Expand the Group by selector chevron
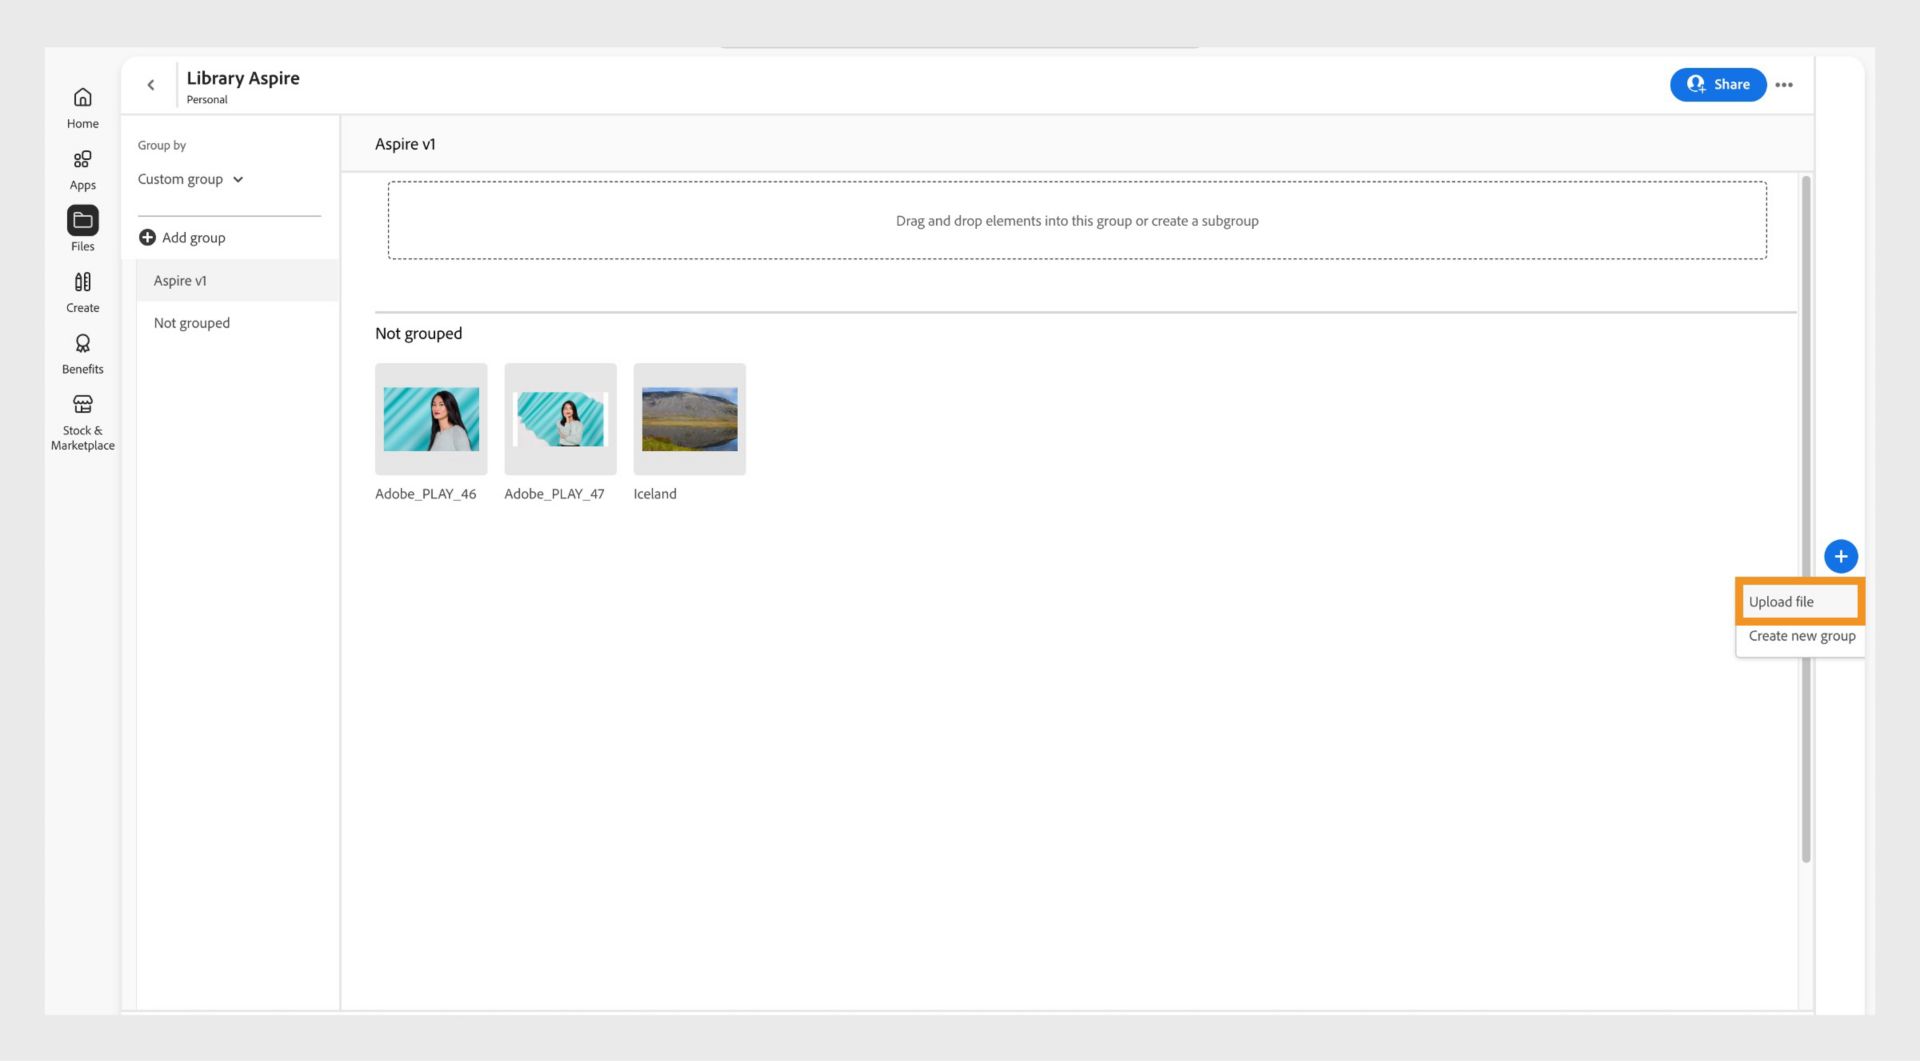 click(238, 180)
